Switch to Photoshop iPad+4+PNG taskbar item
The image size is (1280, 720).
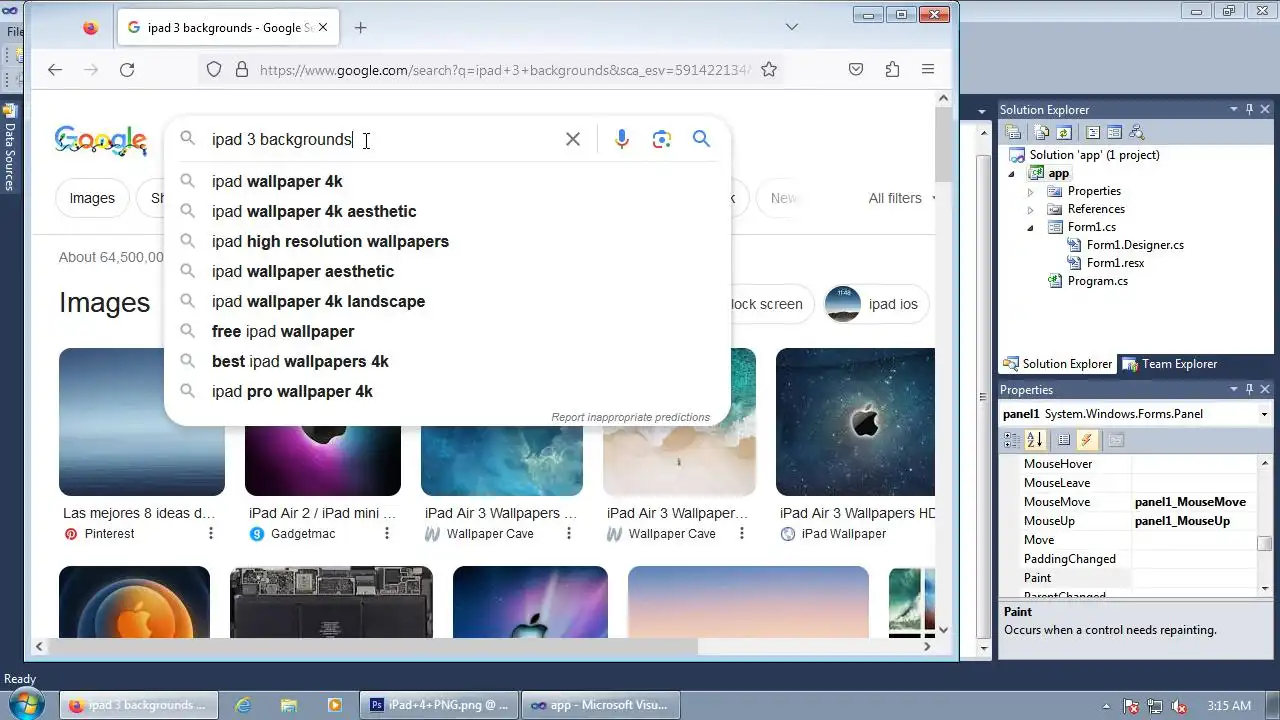click(x=438, y=705)
